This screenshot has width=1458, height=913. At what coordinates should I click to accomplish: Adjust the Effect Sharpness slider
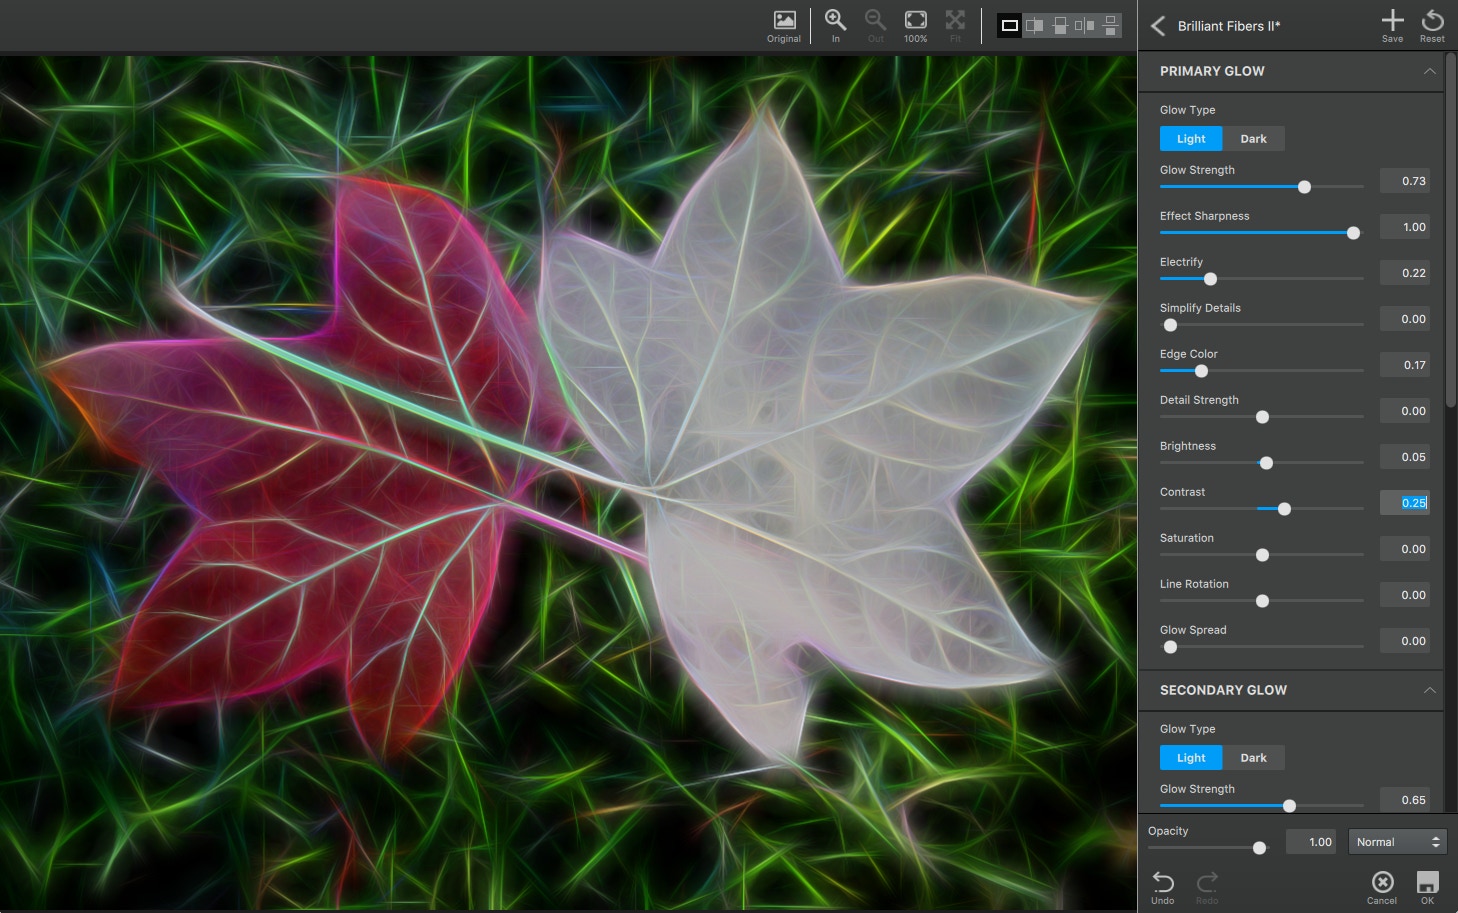coord(1353,233)
